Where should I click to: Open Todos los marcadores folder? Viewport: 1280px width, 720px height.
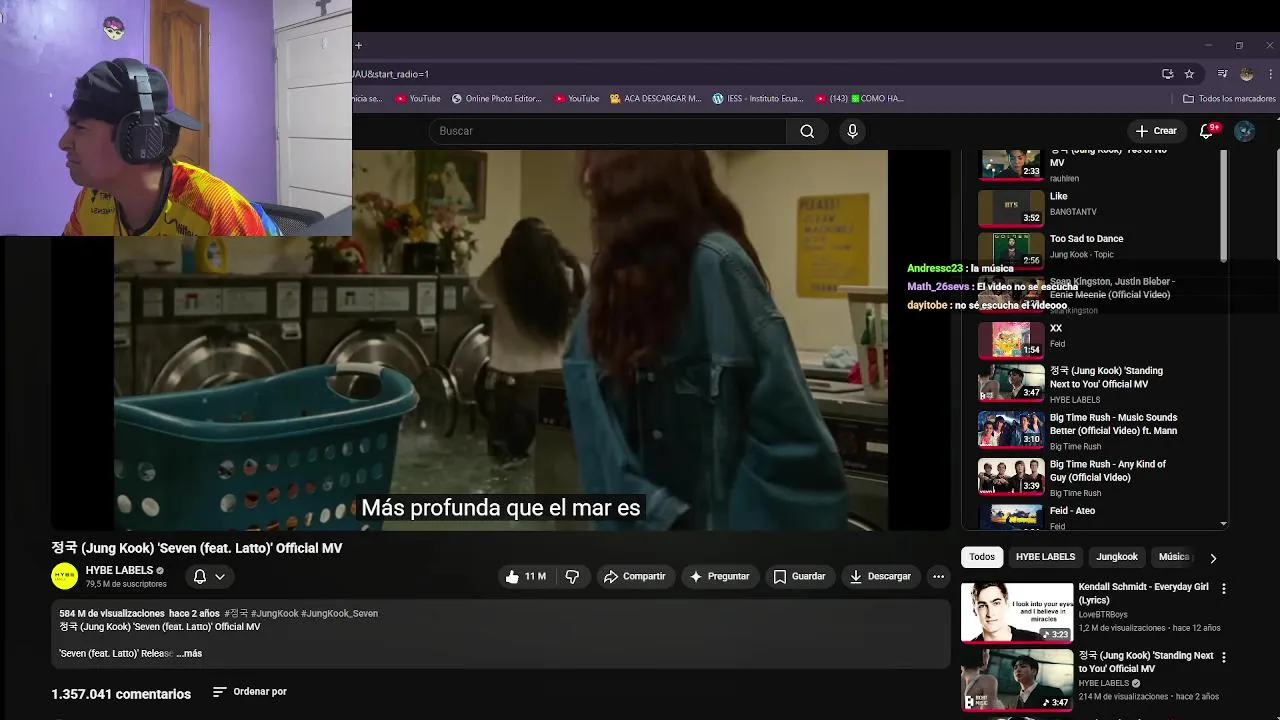coord(1229,99)
